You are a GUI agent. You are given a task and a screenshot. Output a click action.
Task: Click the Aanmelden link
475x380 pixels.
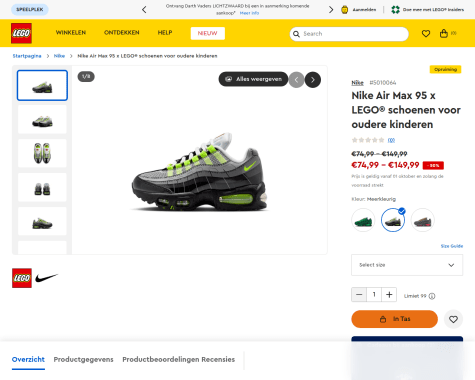pos(364,10)
